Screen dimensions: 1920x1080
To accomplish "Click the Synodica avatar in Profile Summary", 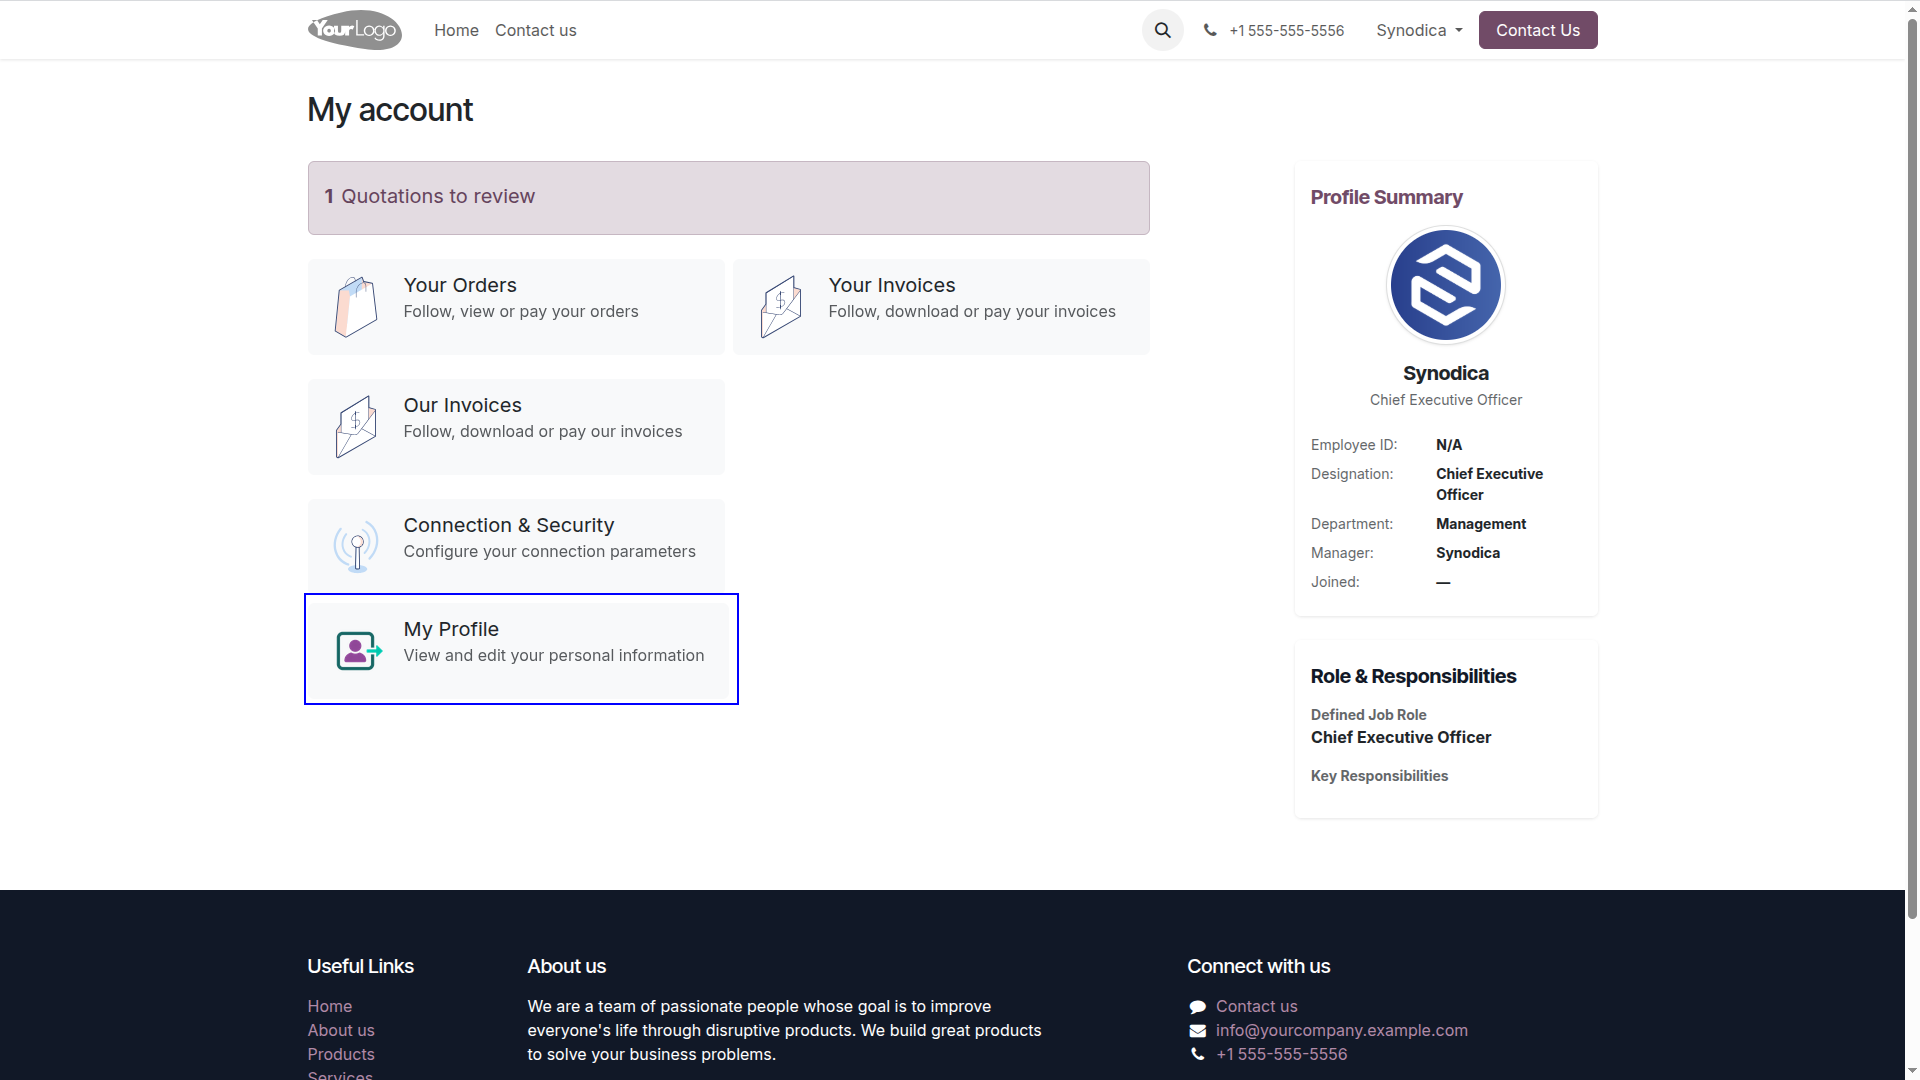I will (x=1446, y=285).
